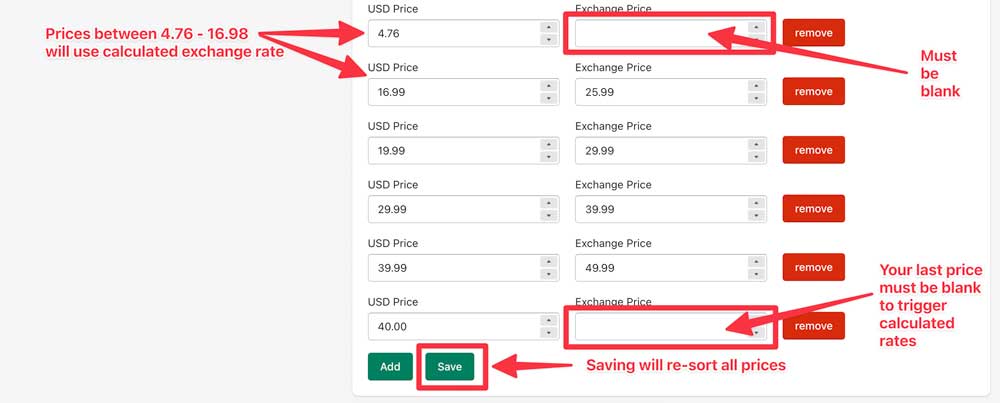Increment the 4.76 USD Price stepper

(x=549, y=27)
